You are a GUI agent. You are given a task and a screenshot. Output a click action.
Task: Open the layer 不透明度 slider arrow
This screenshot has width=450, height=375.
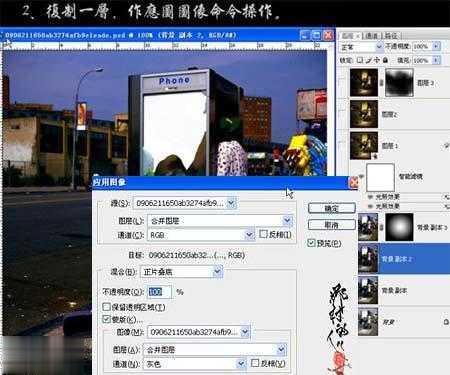tap(436, 46)
